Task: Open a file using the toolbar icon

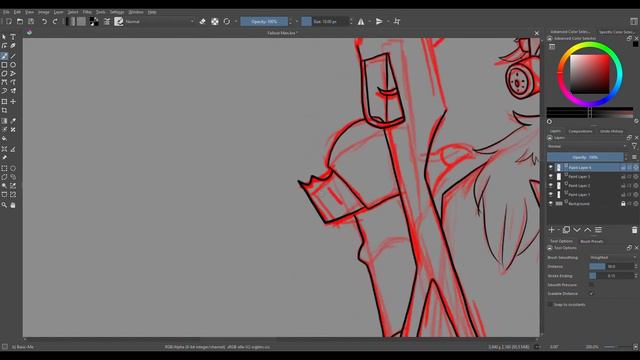Action: 20,21
